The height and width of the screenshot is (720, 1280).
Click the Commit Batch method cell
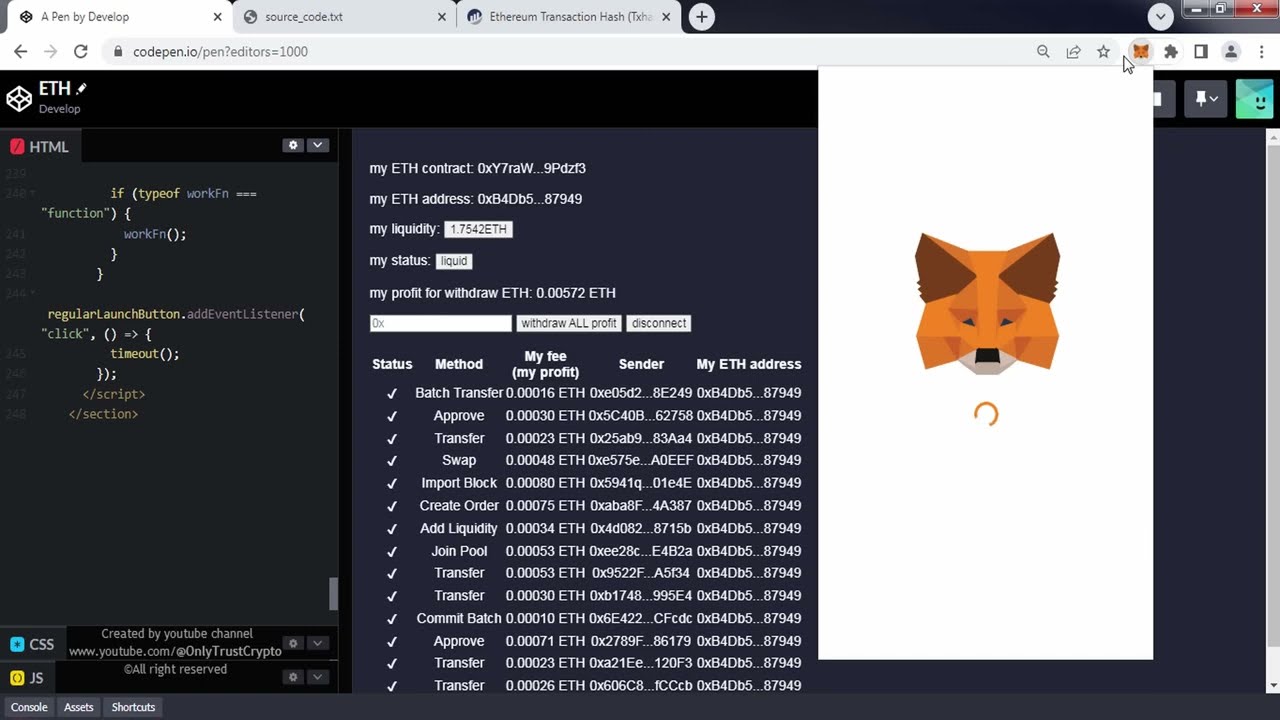(459, 619)
